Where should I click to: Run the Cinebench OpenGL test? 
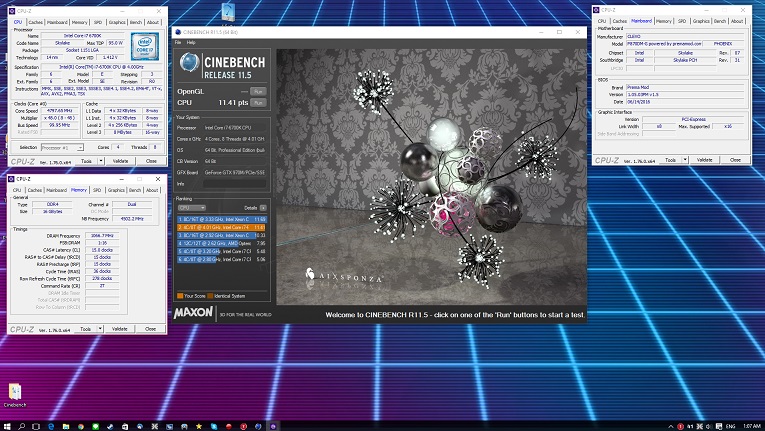coord(258,91)
